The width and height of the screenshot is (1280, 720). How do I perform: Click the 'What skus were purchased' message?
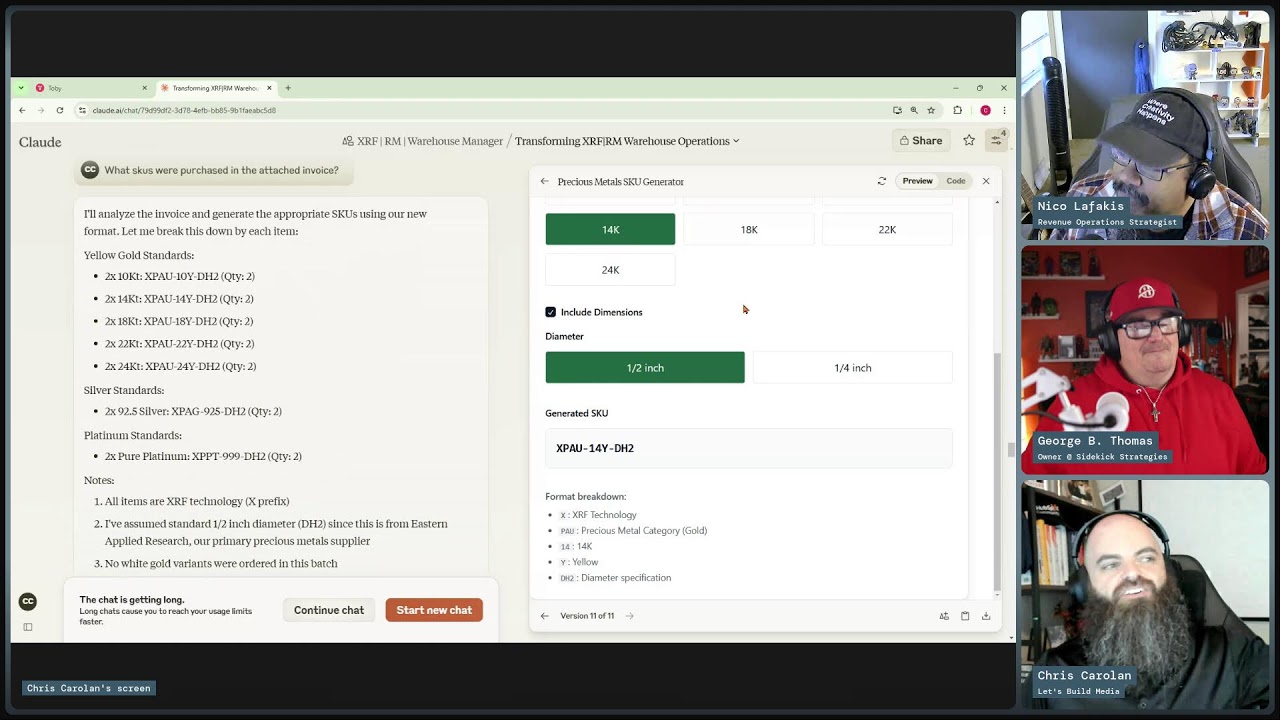pyautogui.click(x=221, y=170)
